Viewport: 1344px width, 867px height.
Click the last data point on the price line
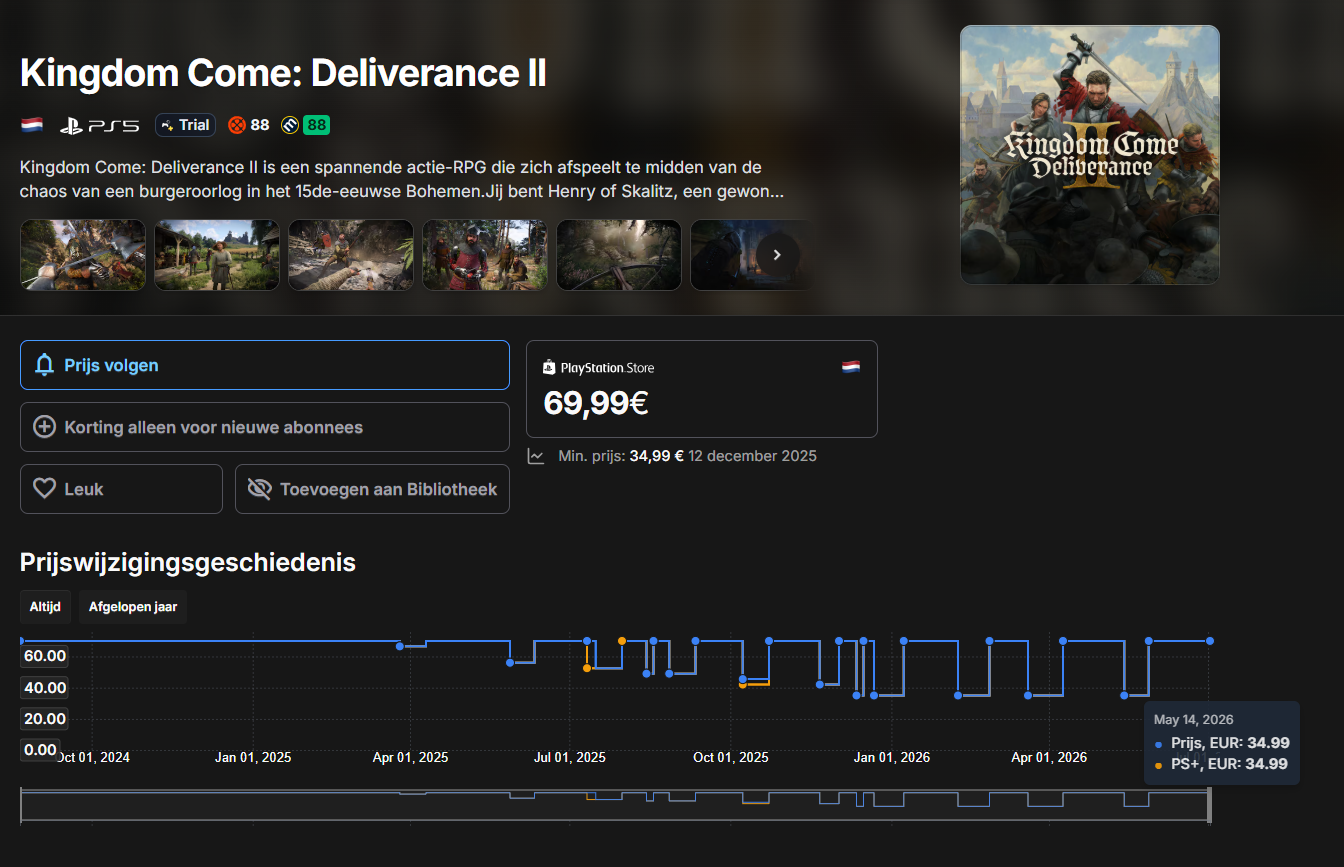coord(1210,640)
